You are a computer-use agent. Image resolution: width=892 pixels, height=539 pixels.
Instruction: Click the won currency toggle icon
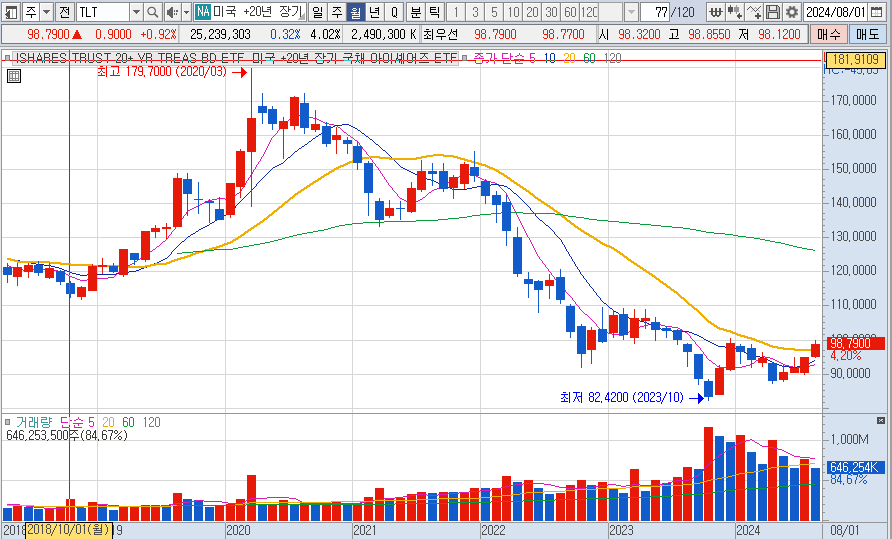pyautogui.click(x=716, y=12)
